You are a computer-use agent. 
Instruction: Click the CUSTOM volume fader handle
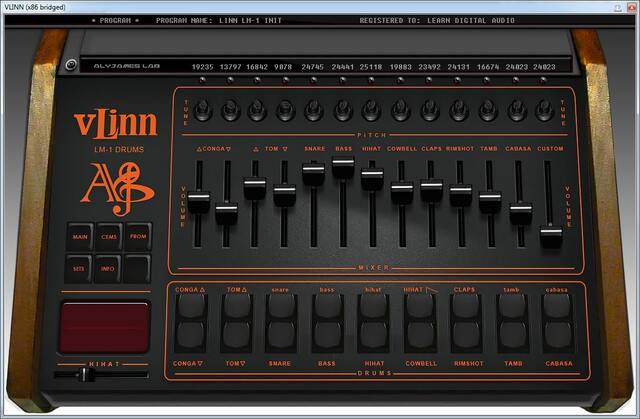click(551, 236)
